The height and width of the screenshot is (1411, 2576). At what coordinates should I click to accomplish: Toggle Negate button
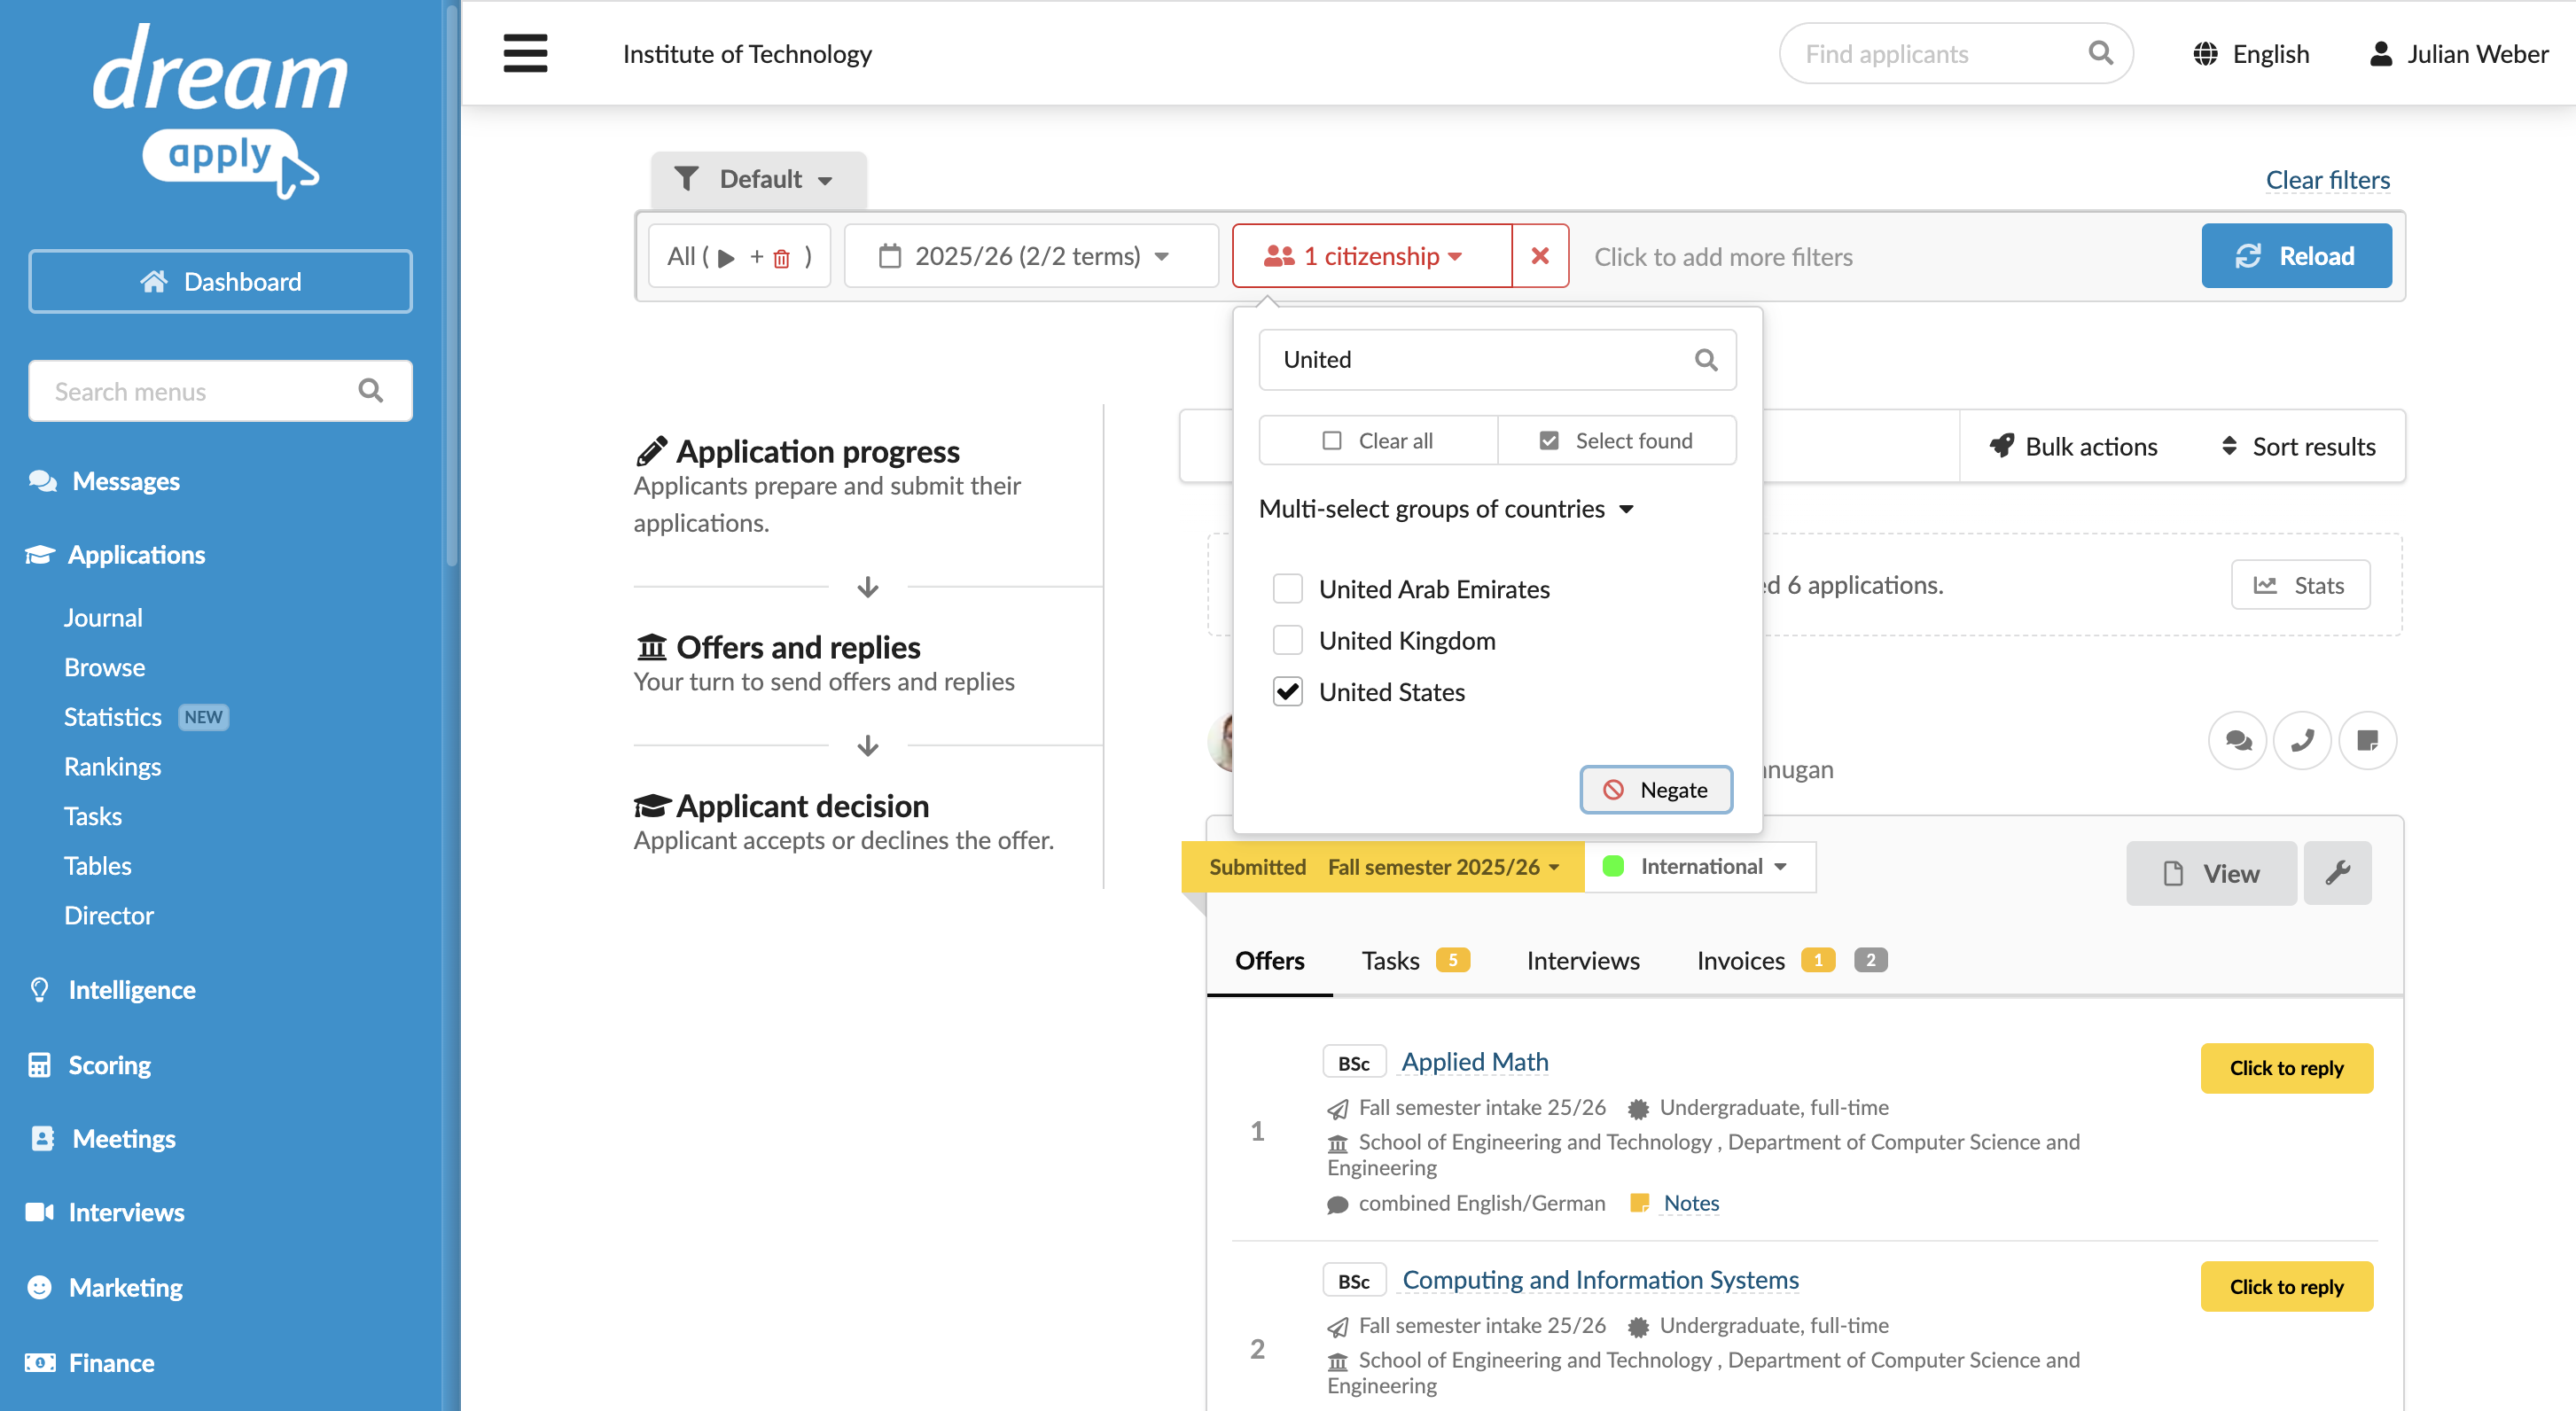point(1656,790)
